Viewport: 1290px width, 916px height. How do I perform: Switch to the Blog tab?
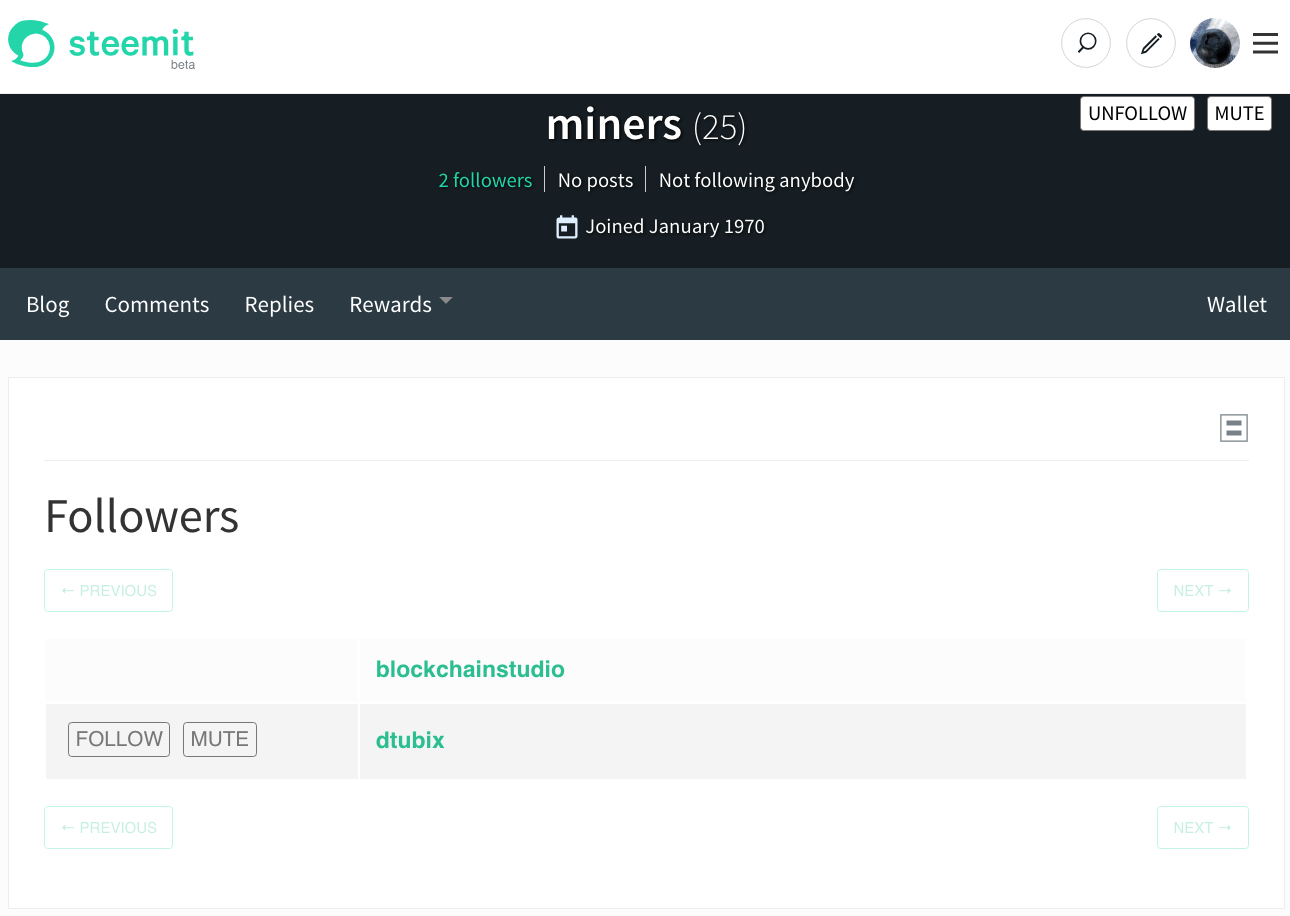point(48,304)
